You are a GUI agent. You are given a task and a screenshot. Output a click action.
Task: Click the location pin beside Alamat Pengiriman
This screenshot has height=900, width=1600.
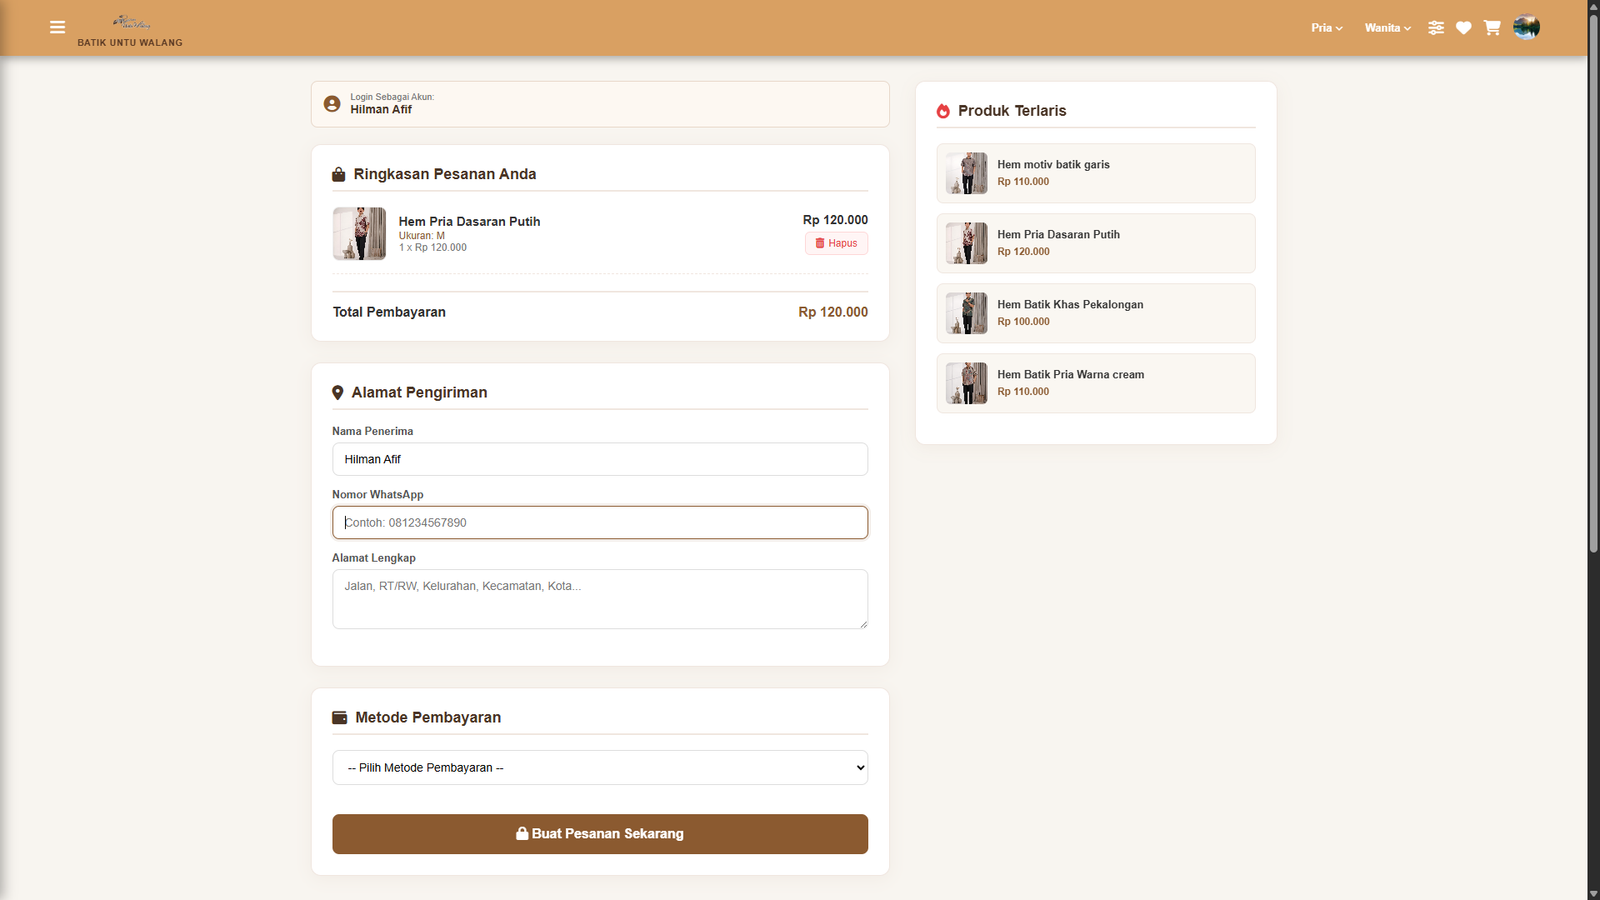point(338,393)
